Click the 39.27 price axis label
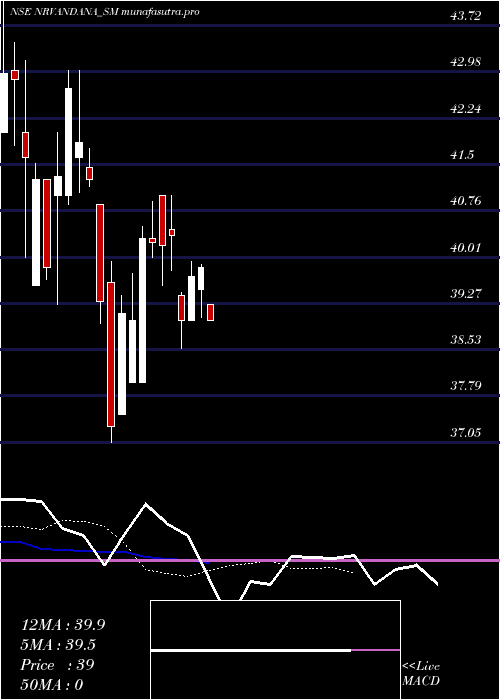 (x=466, y=294)
